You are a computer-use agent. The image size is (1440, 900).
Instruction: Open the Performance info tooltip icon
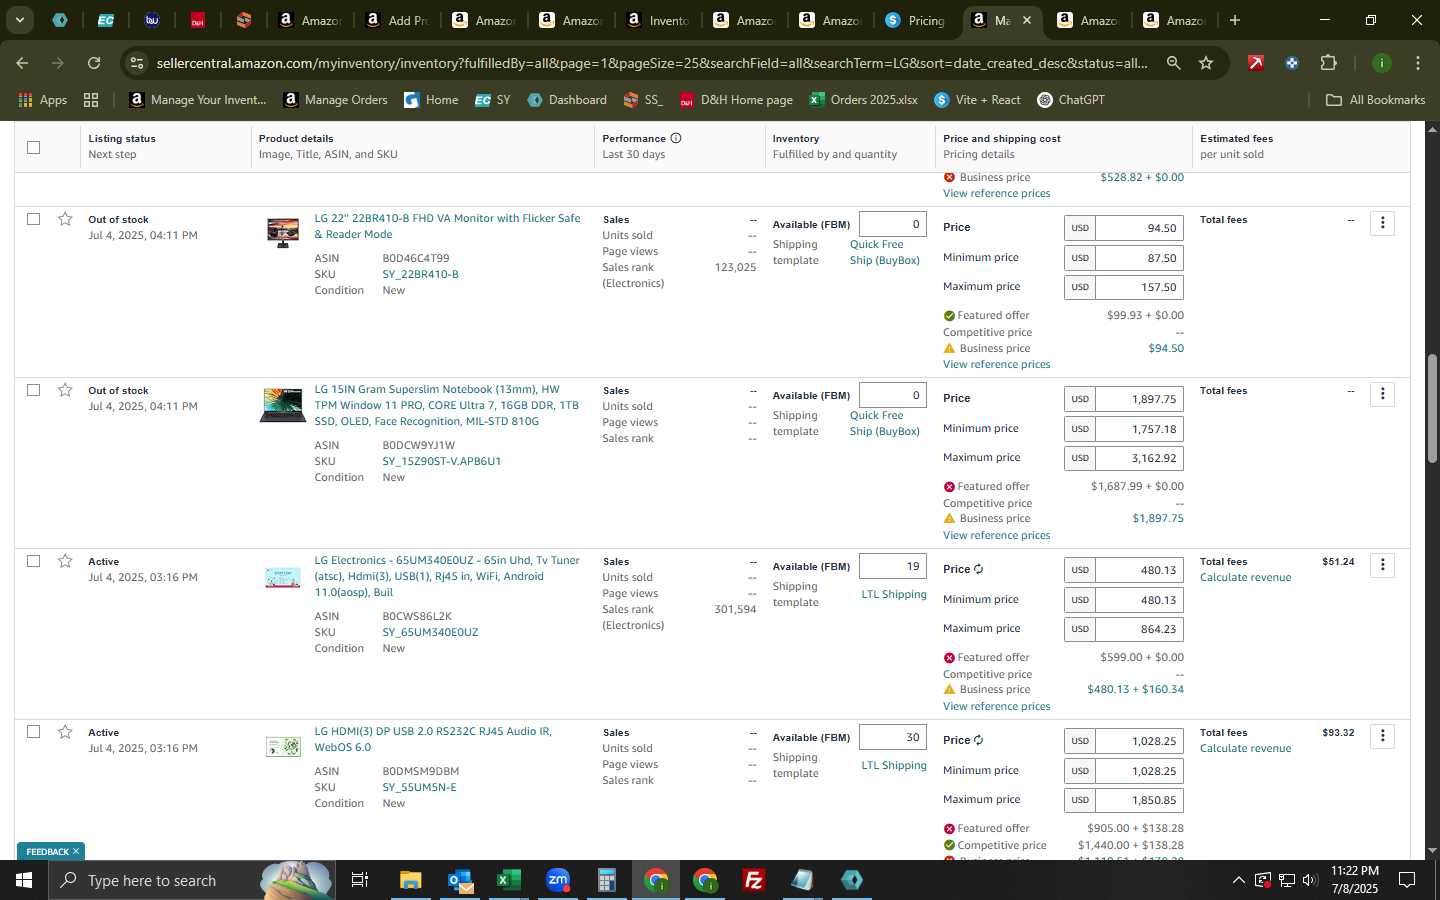[x=676, y=138]
